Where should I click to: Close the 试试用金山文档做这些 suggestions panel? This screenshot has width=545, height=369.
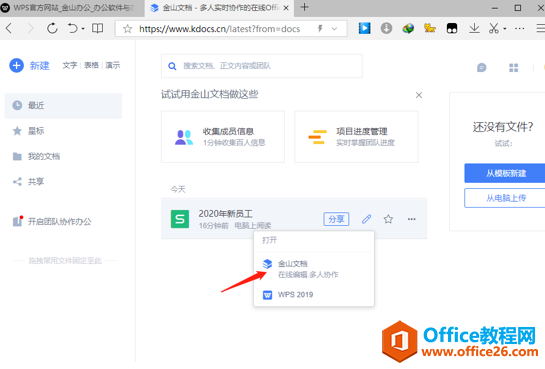pyautogui.click(x=419, y=95)
